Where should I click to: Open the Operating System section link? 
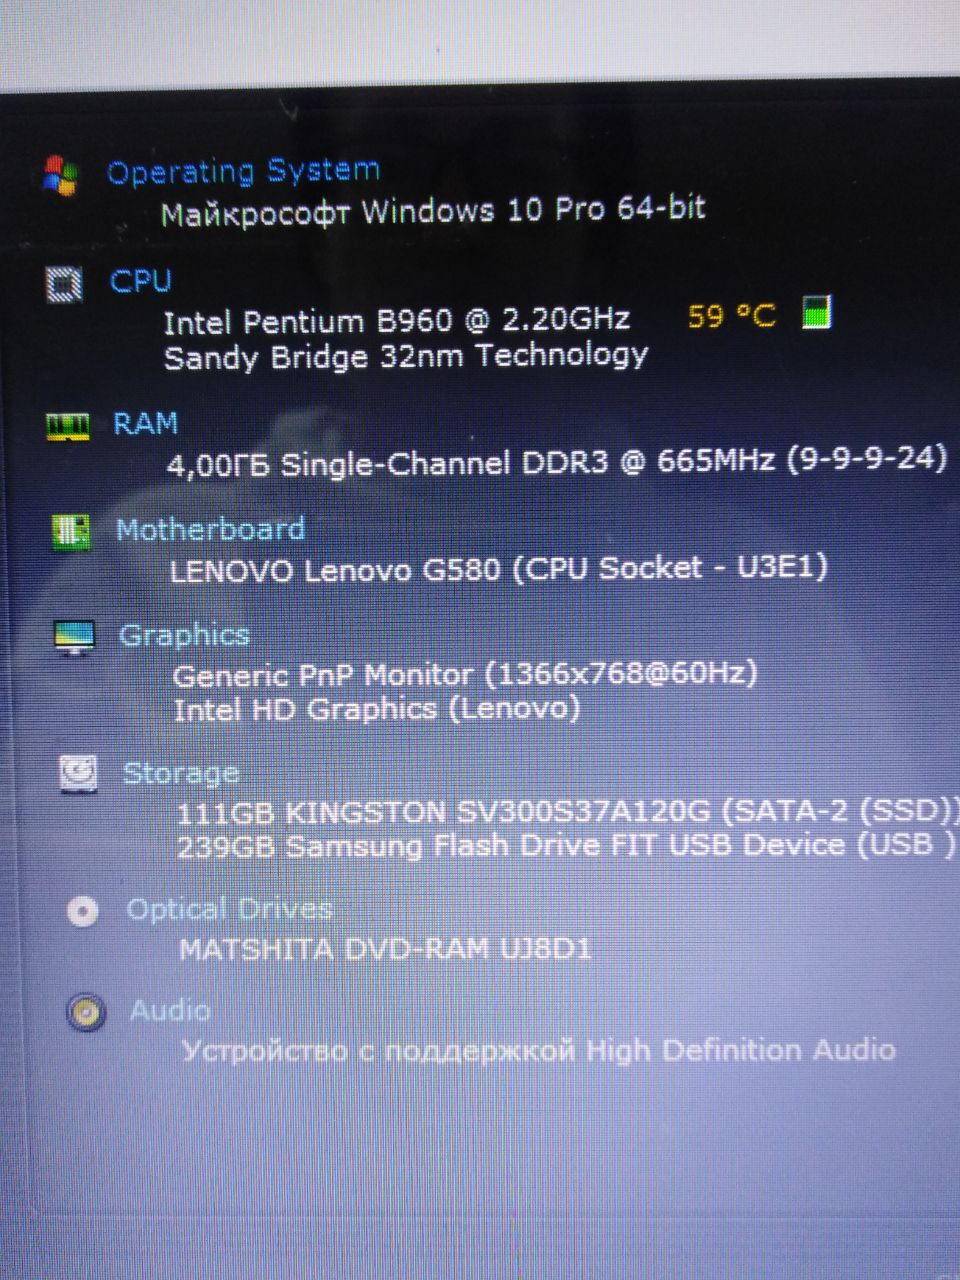(x=243, y=172)
